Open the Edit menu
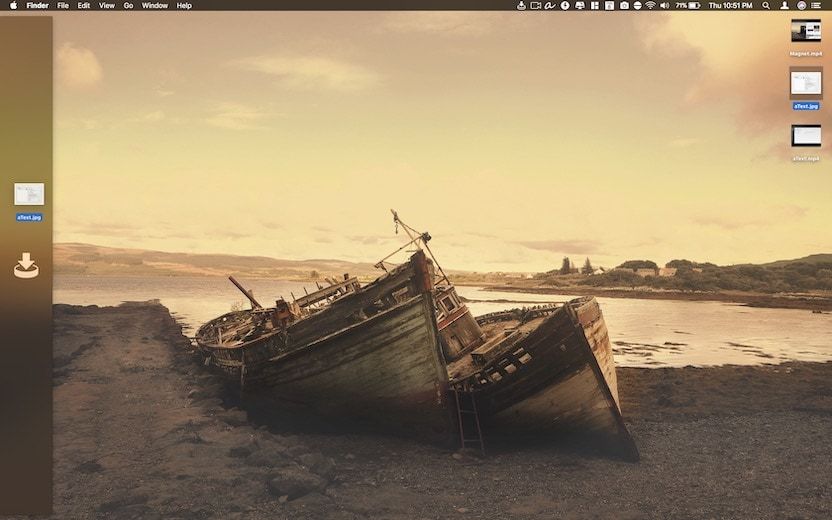The width and height of the screenshot is (832, 520). [84, 5]
